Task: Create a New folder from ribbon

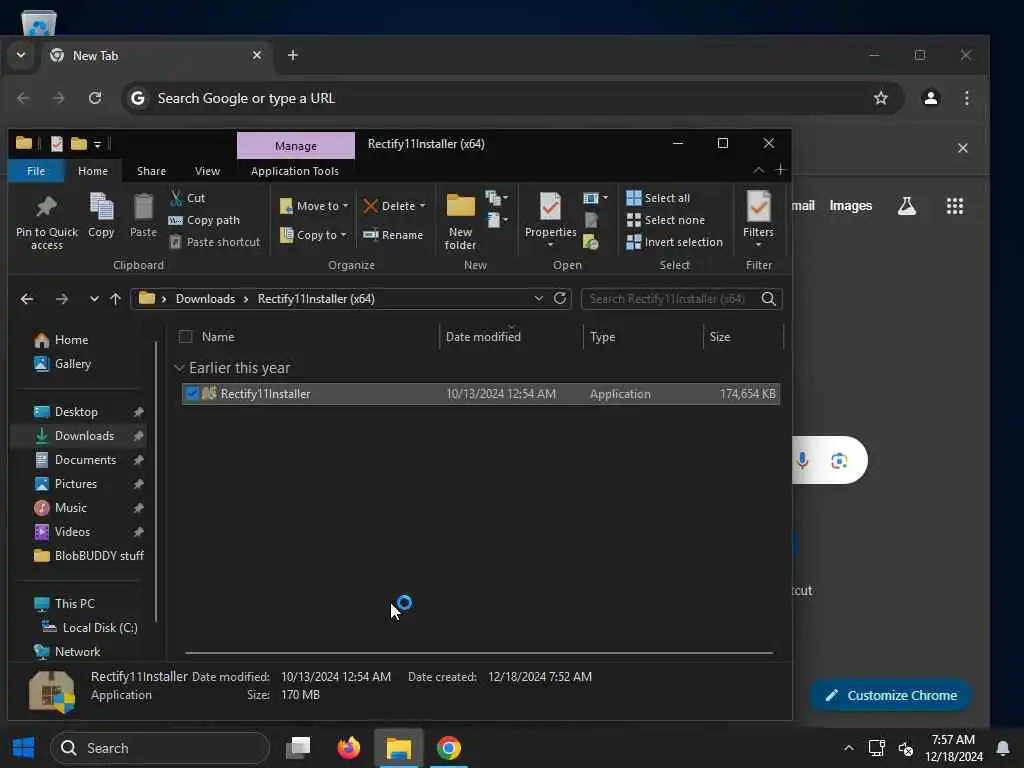Action: (460, 222)
